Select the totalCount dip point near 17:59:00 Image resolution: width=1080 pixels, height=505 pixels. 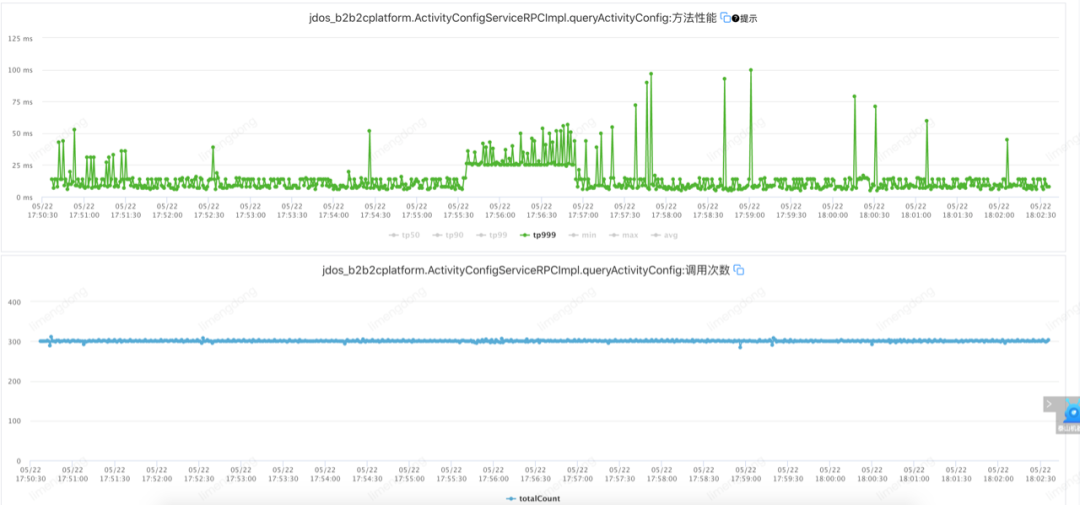(x=740, y=347)
